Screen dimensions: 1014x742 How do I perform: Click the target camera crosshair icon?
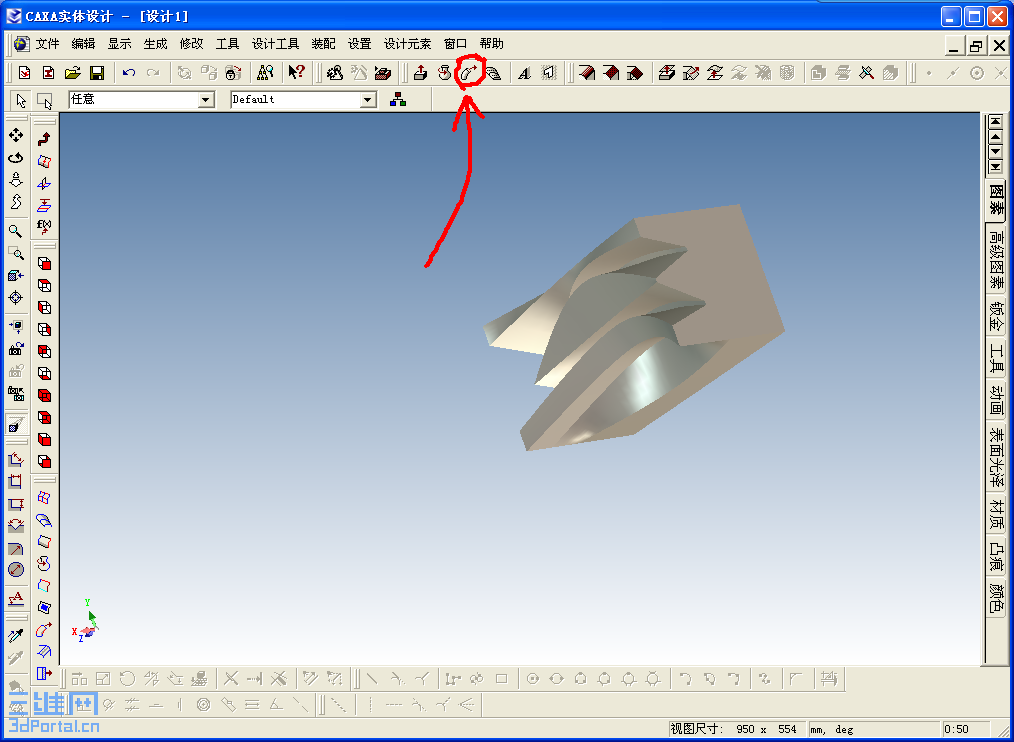tap(16, 298)
